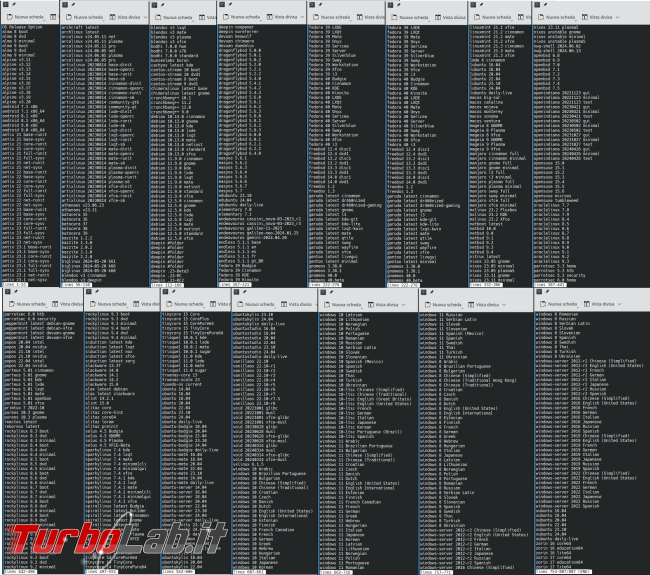
Task: Click terminal icon of the windows 11 Russian window
Action: [424, 292]
